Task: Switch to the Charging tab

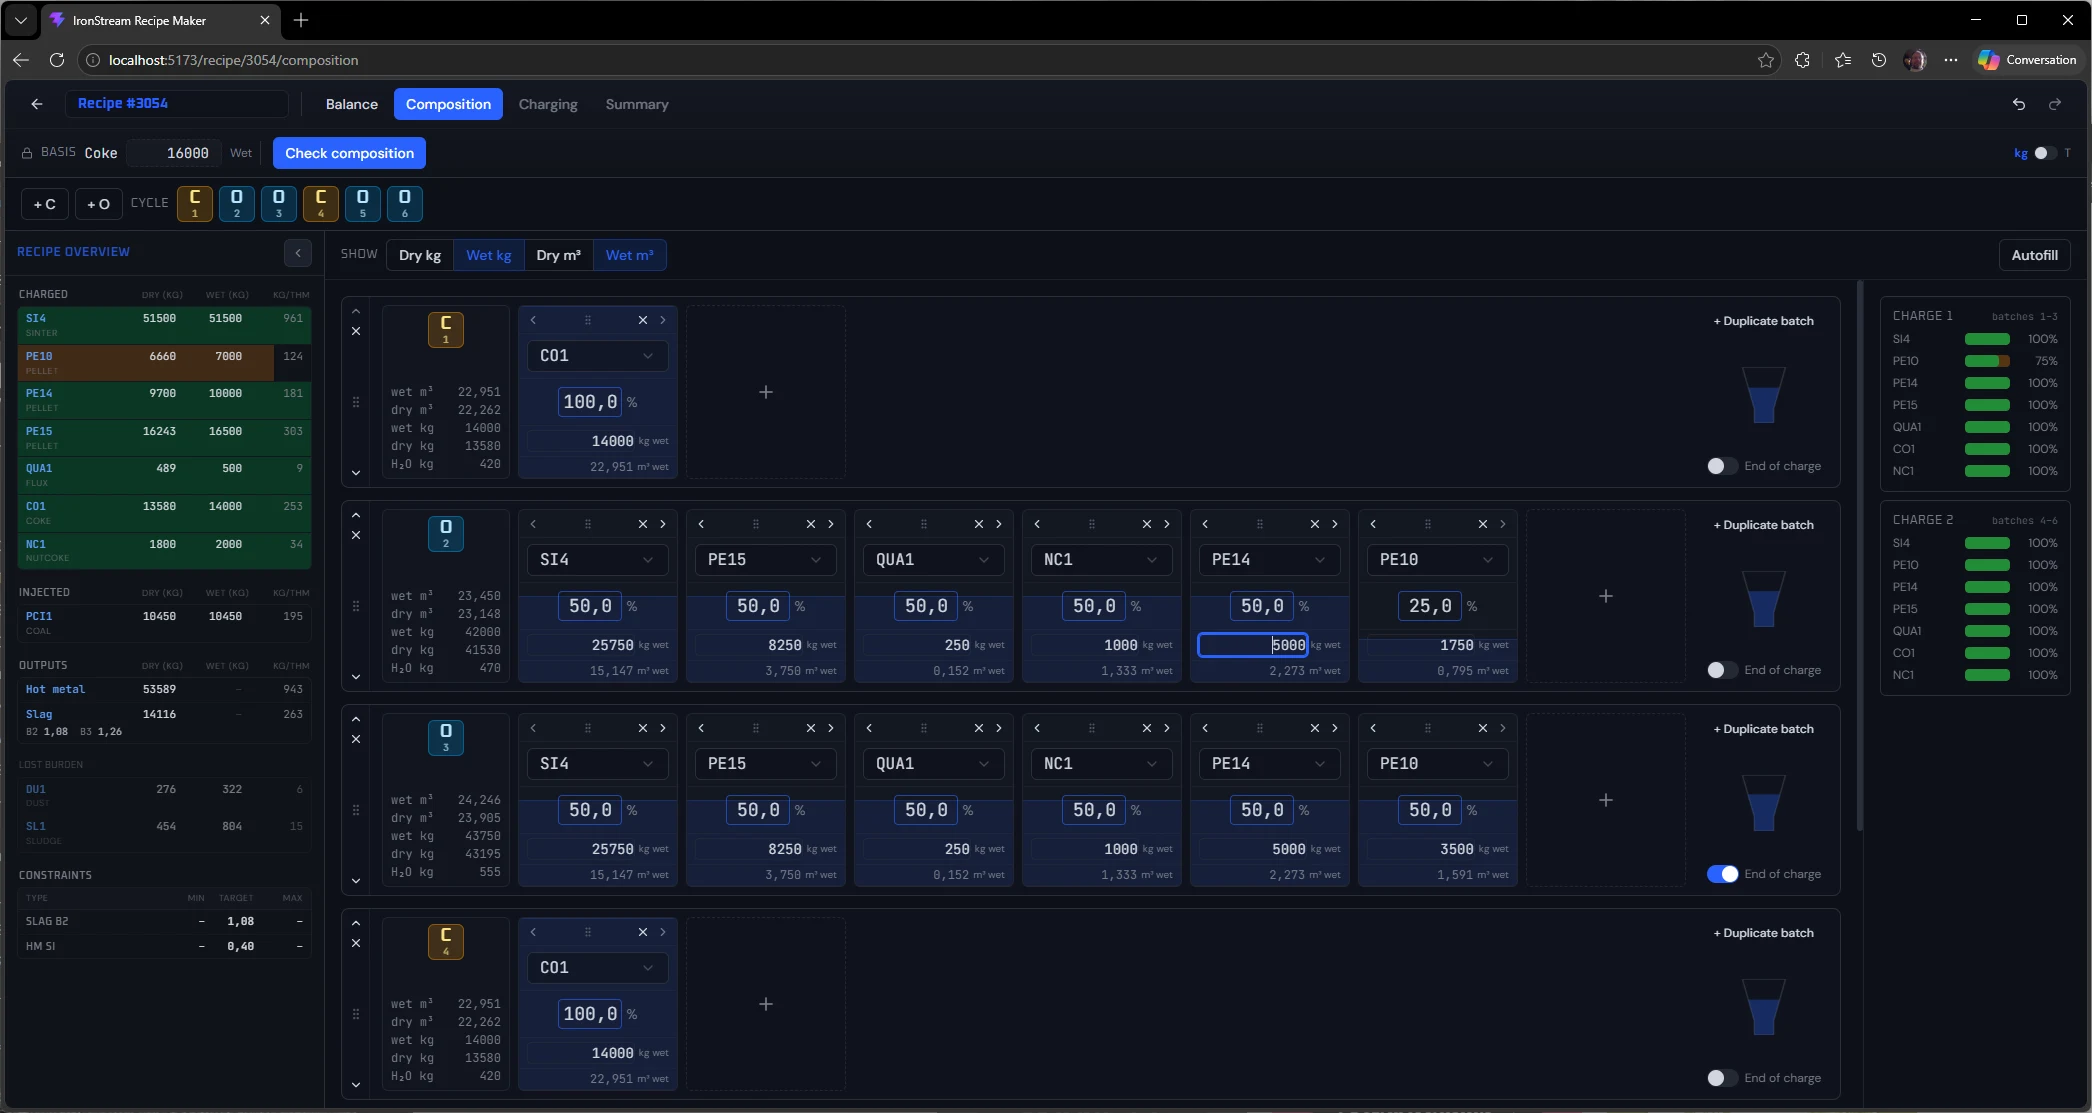Action: click(x=547, y=104)
